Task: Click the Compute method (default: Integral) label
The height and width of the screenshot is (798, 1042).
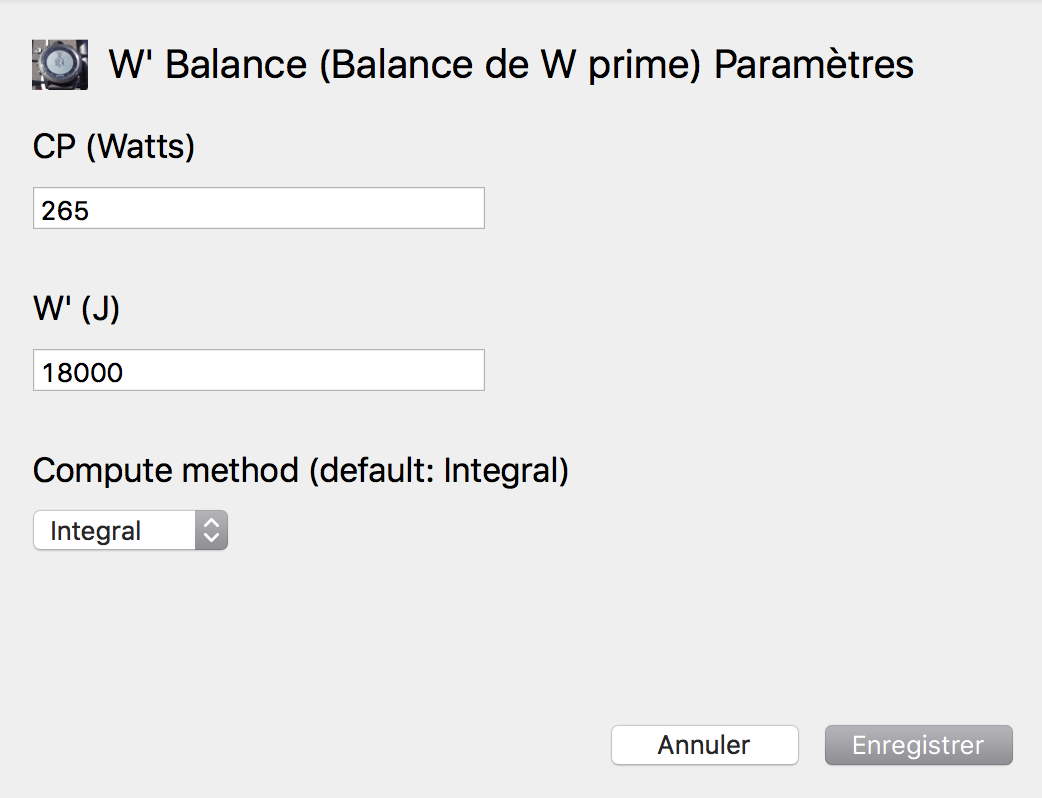Action: point(301,471)
